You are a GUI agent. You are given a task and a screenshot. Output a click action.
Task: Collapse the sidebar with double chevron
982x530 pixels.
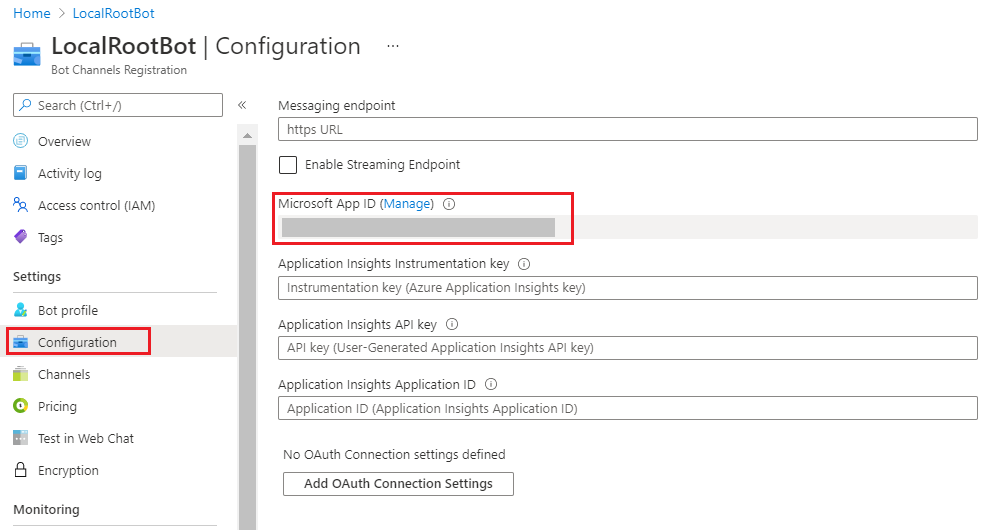(242, 105)
